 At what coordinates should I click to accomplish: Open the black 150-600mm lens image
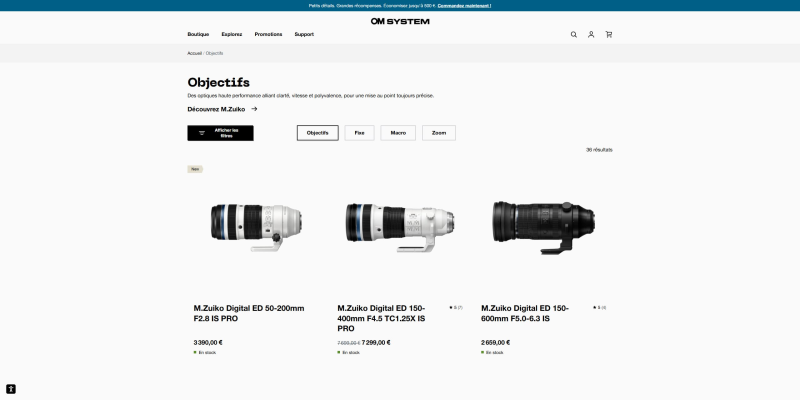point(544,228)
